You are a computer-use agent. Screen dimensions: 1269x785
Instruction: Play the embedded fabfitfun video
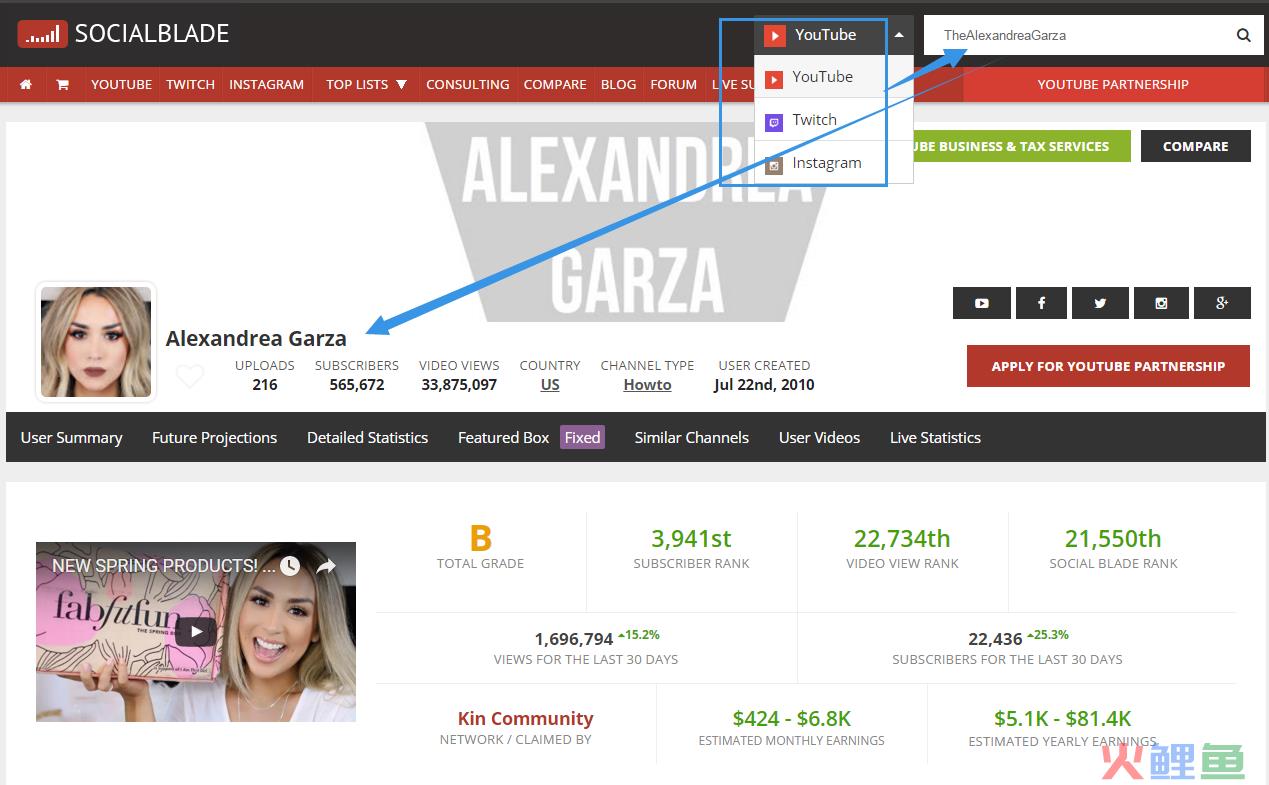(196, 631)
